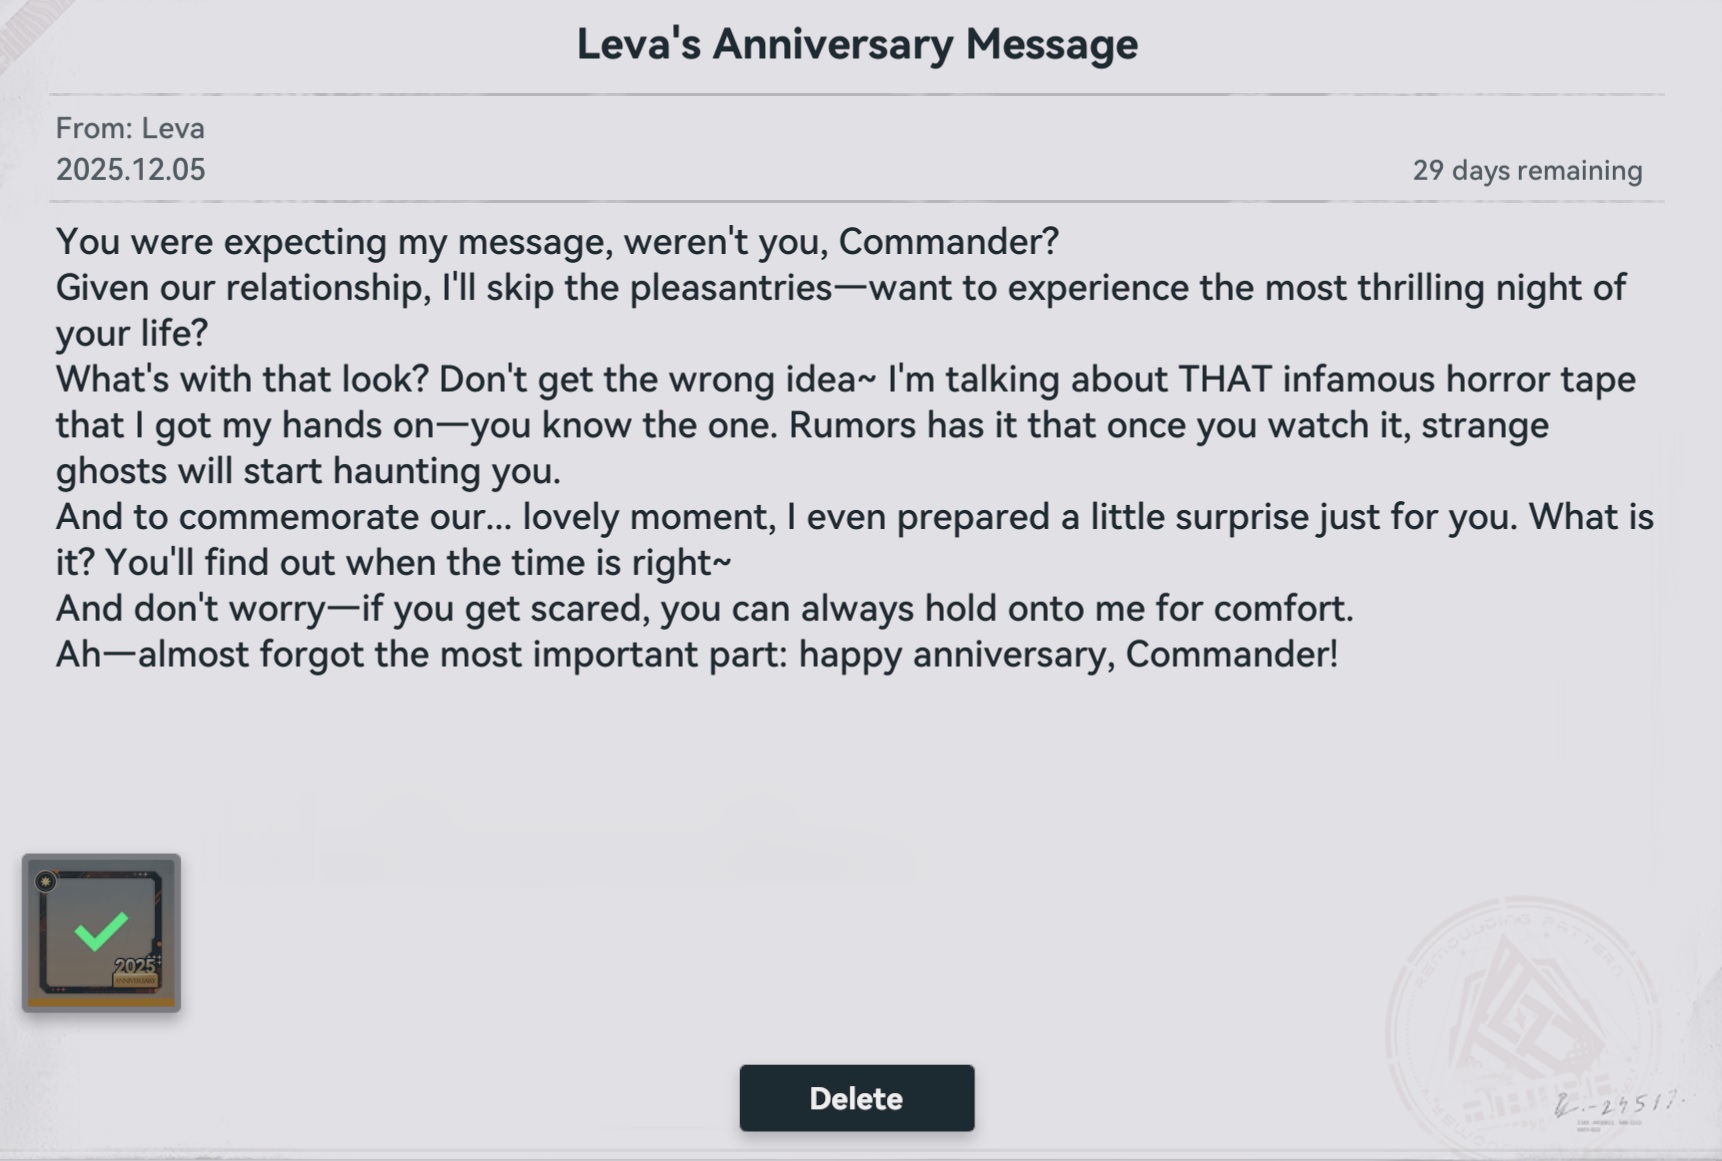
Task: Click the word THAT in the message
Action: (x=1224, y=380)
